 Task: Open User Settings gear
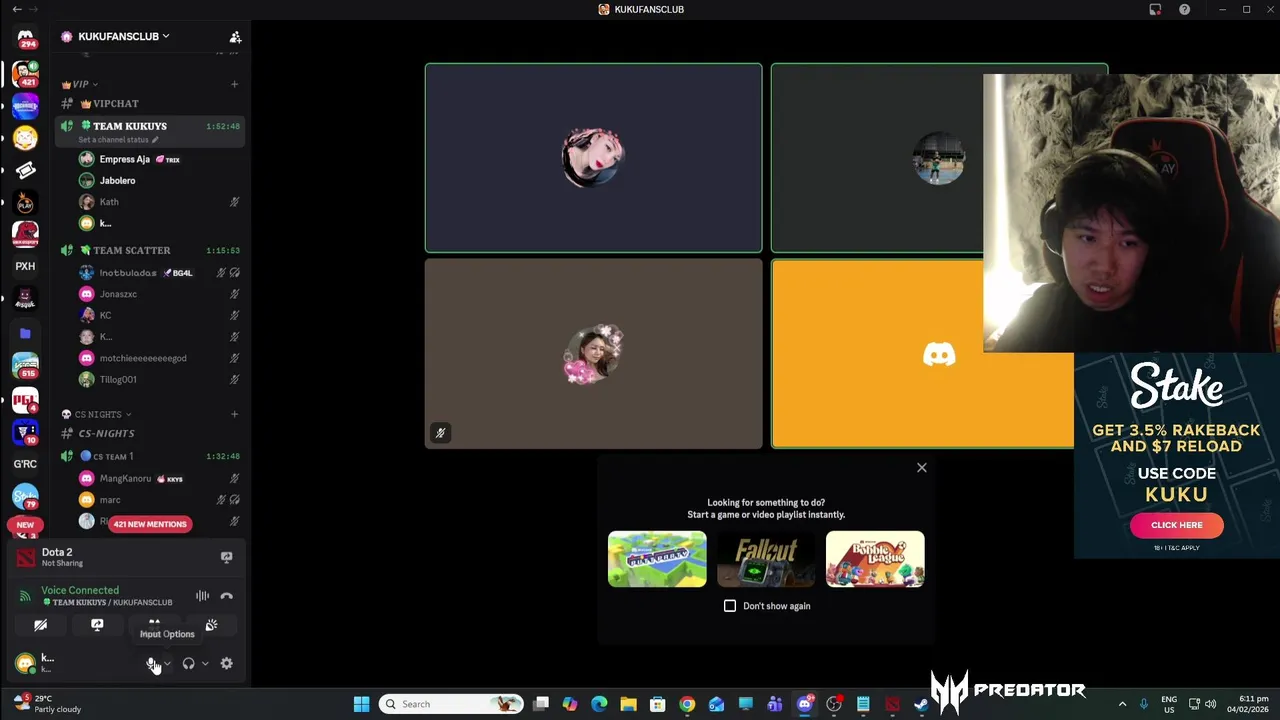(x=226, y=663)
